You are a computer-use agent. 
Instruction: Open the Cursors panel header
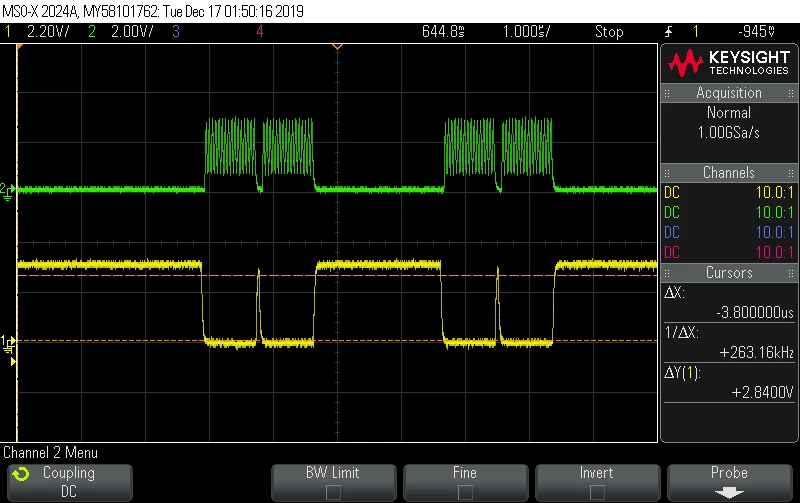pos(729,272)
